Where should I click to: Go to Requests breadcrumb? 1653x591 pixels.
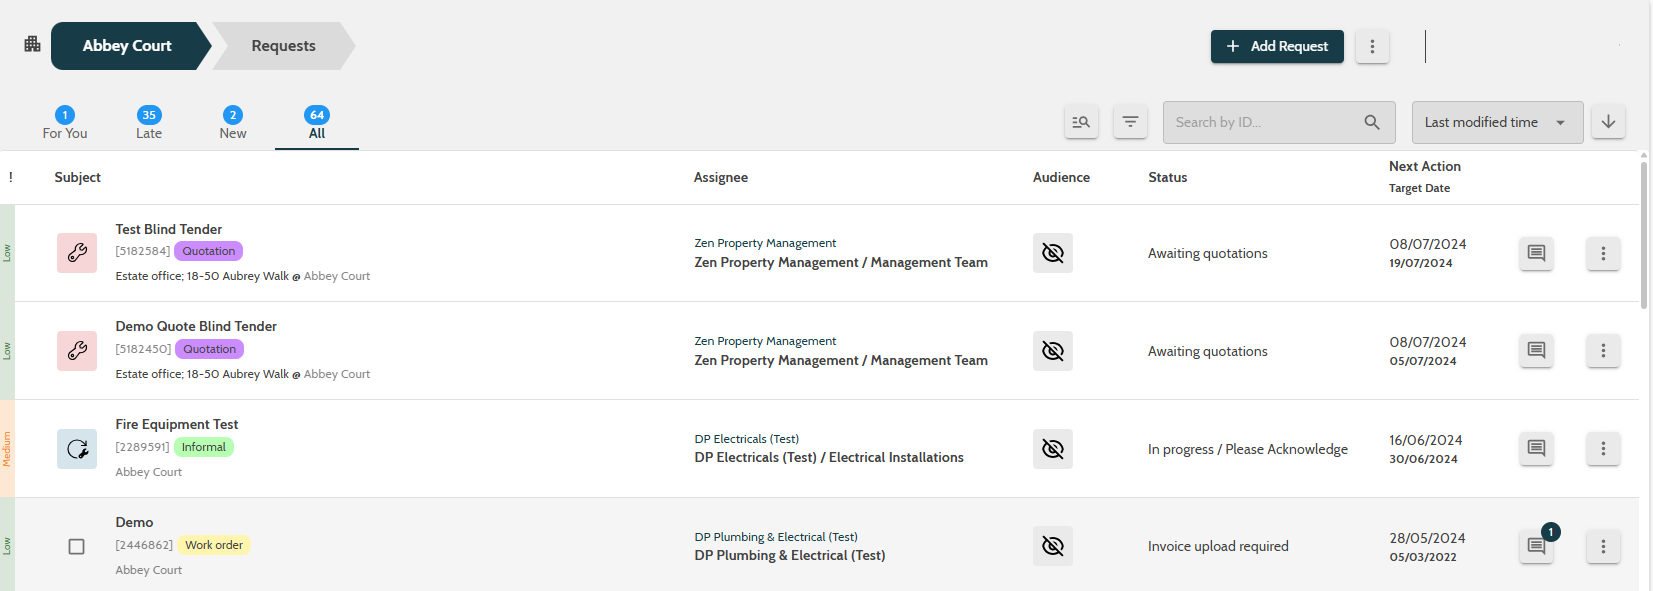click(x=283, y=46)
